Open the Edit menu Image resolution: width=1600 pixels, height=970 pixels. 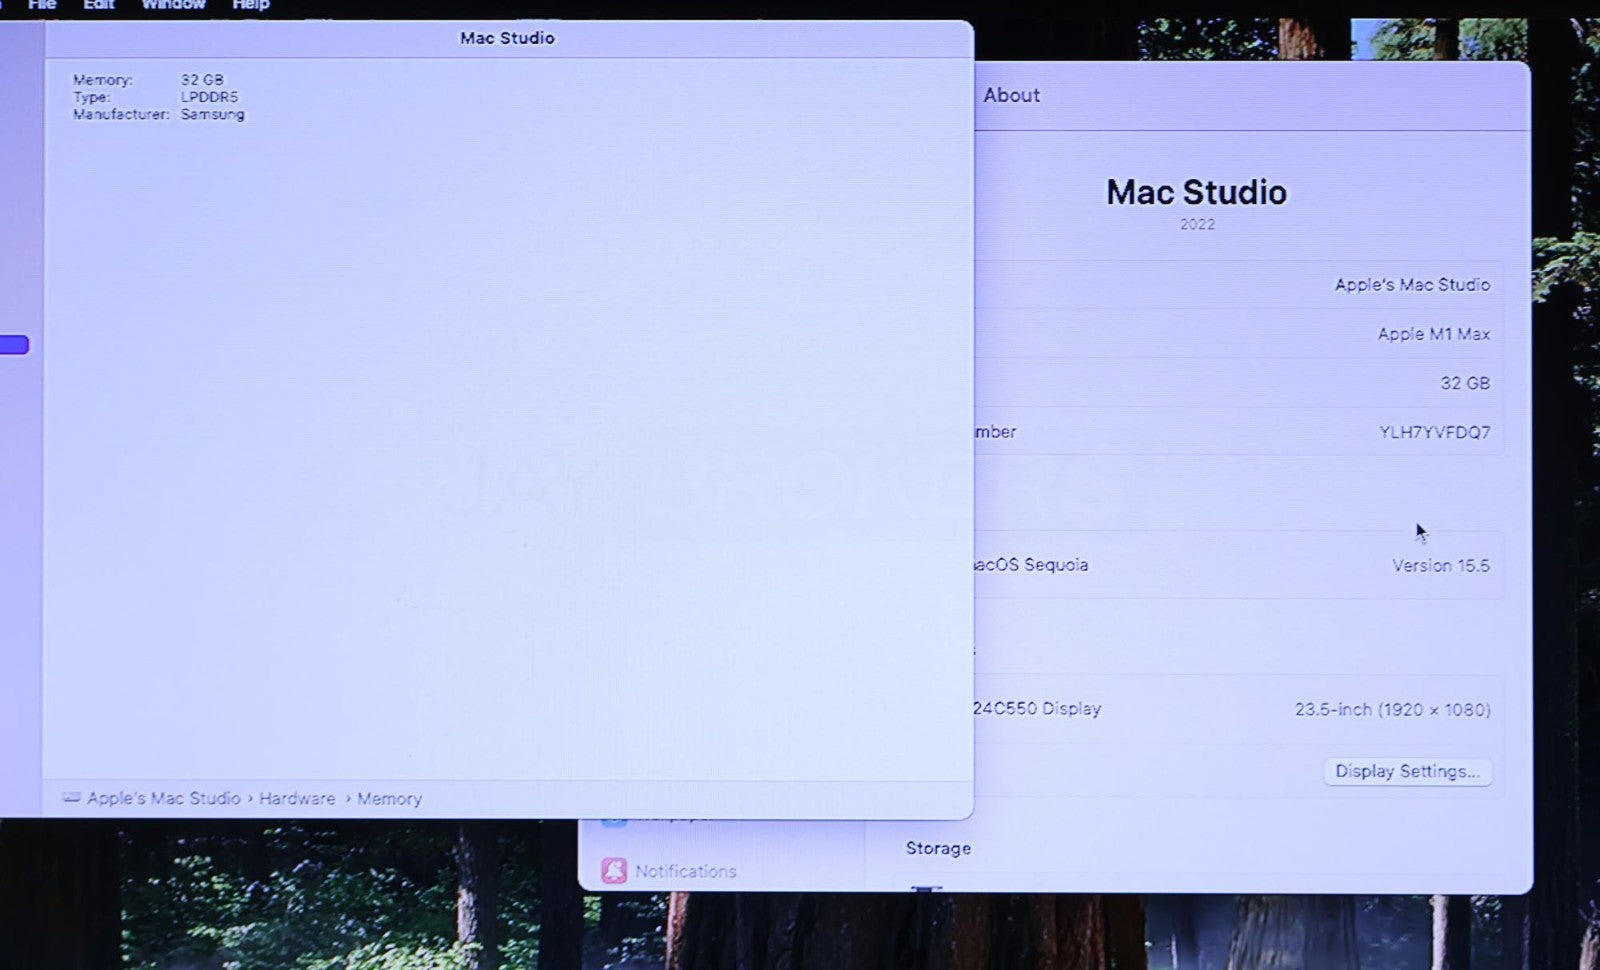tap(98, 5)
